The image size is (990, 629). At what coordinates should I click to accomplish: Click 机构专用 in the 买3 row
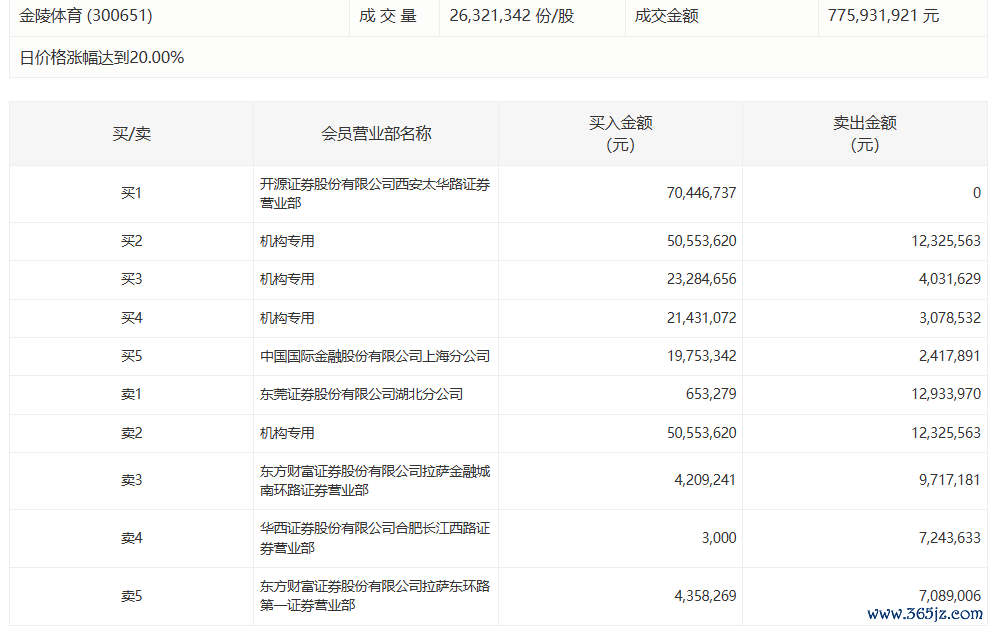coord(288,279)
